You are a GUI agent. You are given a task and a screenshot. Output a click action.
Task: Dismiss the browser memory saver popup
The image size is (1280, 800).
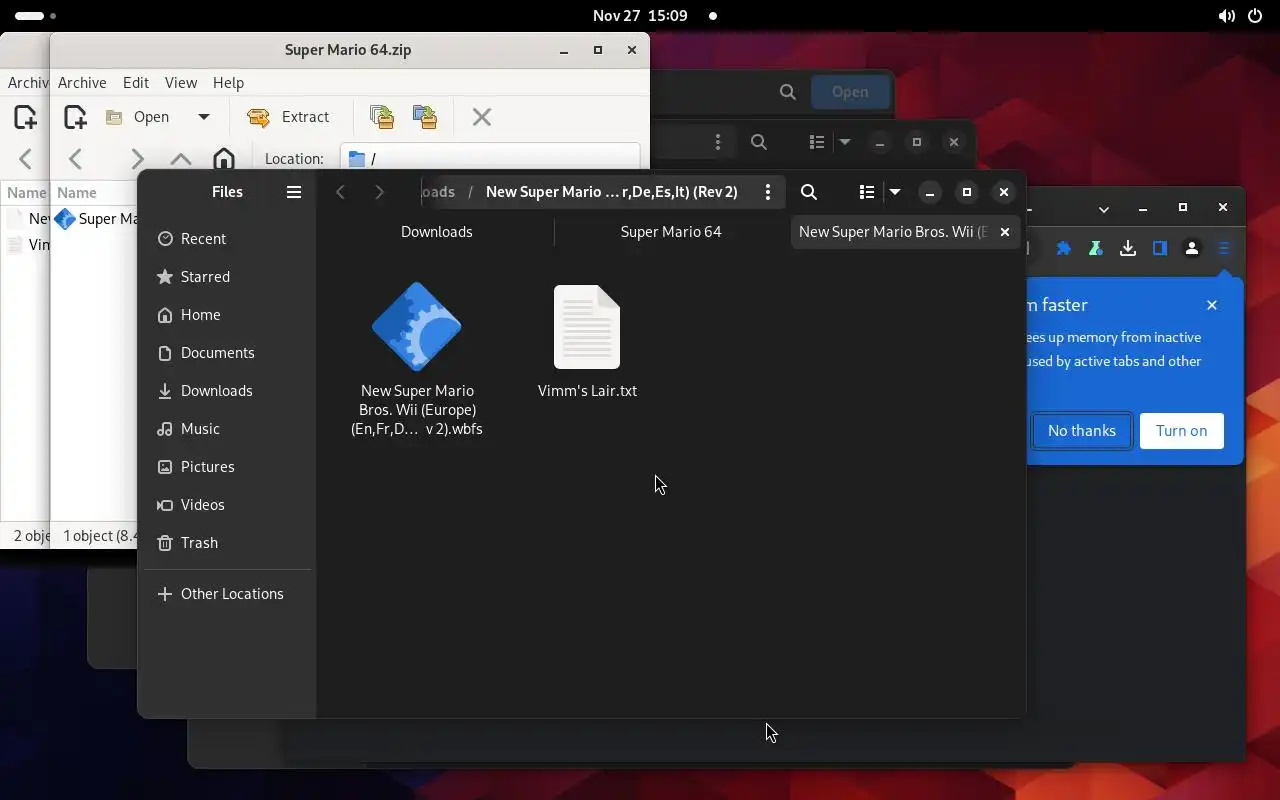[1212, 305]
